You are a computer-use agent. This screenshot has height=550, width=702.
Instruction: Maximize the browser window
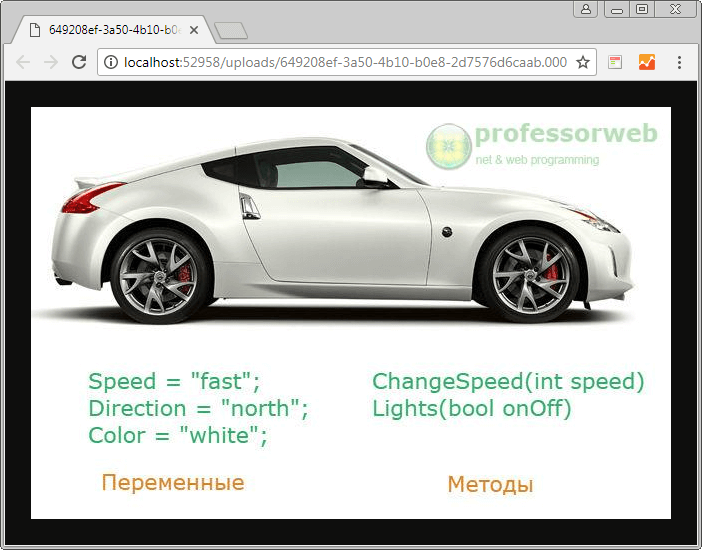642,9
